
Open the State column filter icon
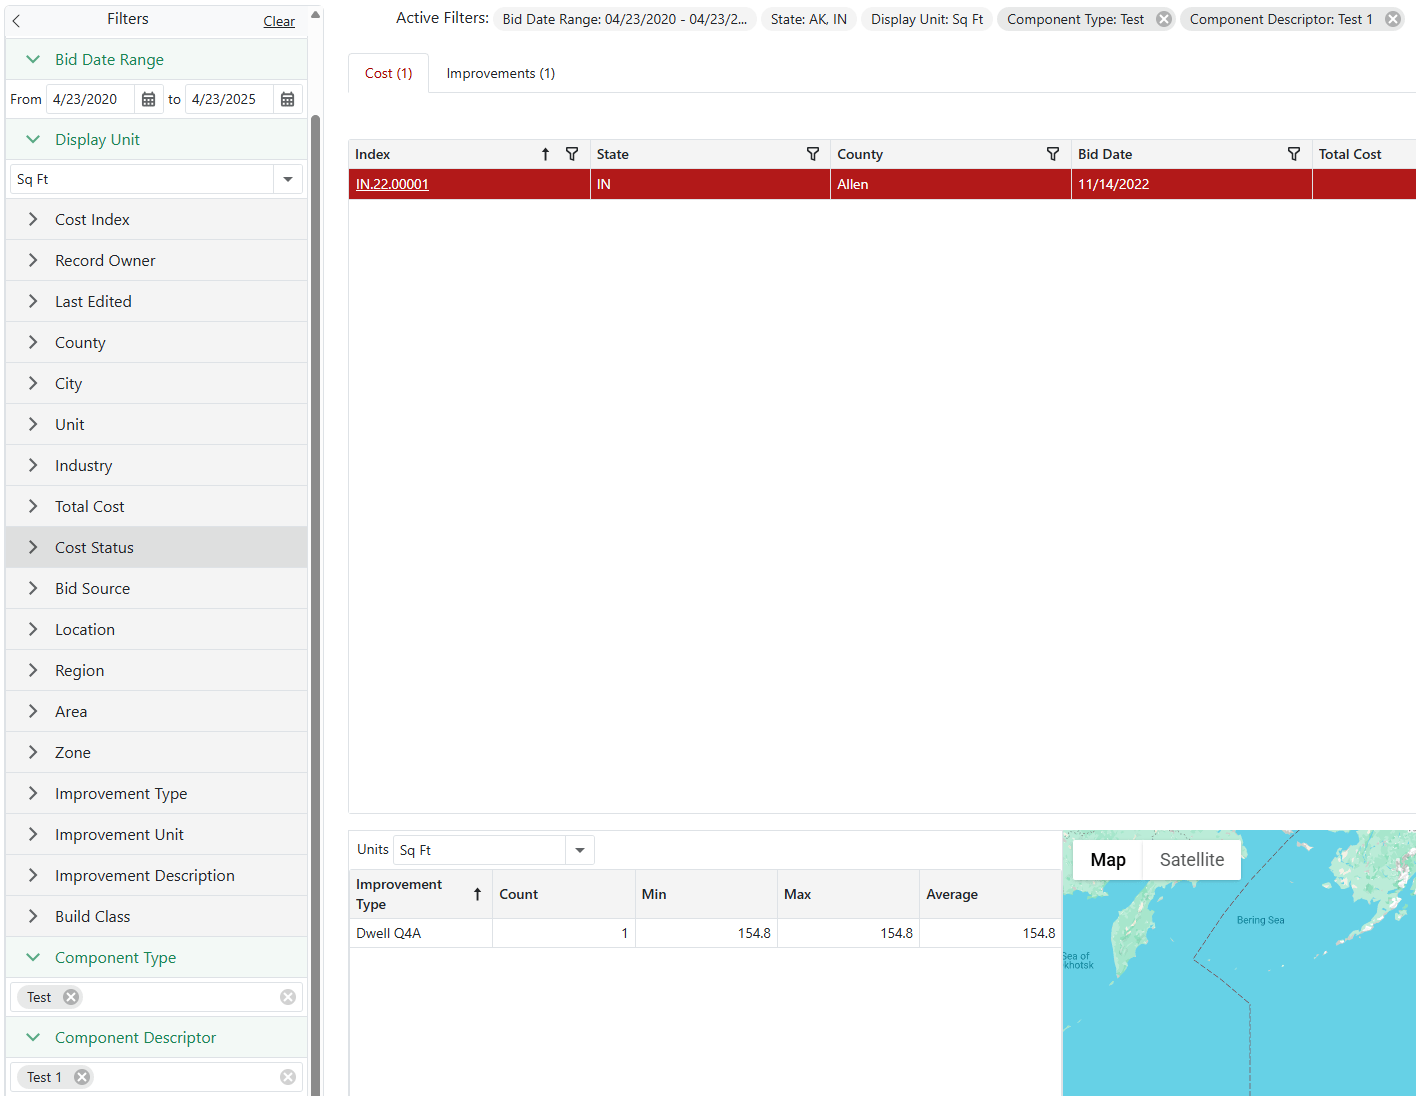[x=813, y=154]
